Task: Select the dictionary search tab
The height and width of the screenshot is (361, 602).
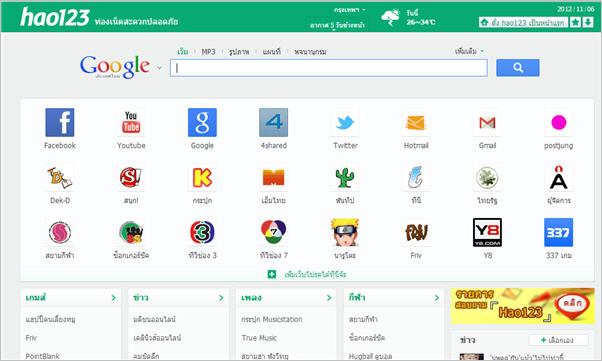Action: [x=310, y=51]
